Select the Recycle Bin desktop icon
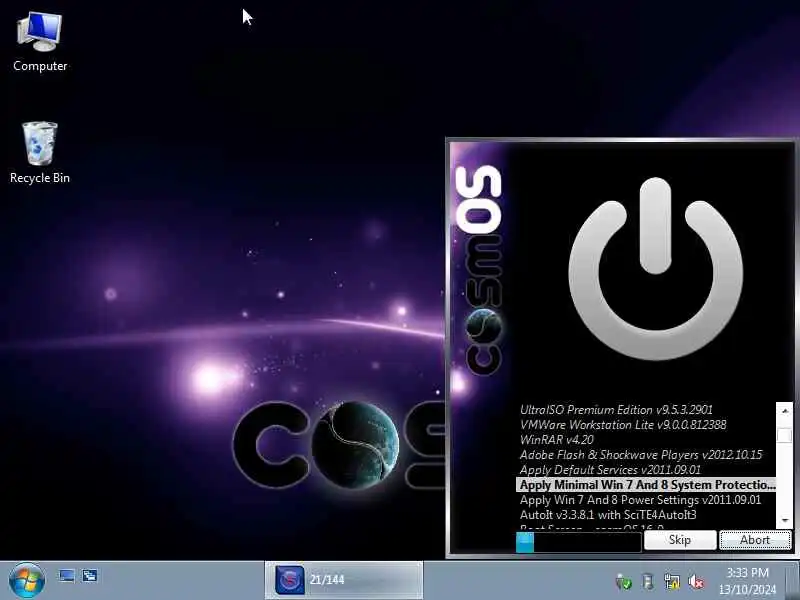This screenshot has width=800, height=600. point(40,152)
